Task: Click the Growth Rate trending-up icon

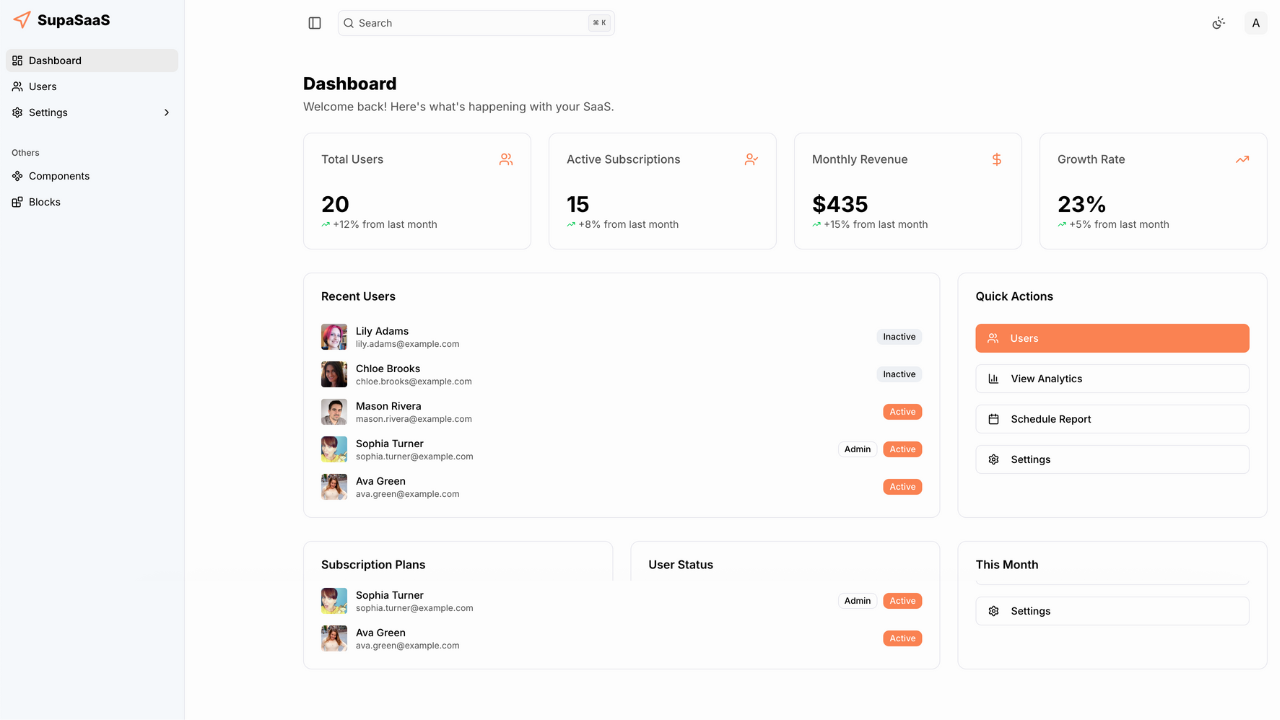Action: pos(1242,159)
